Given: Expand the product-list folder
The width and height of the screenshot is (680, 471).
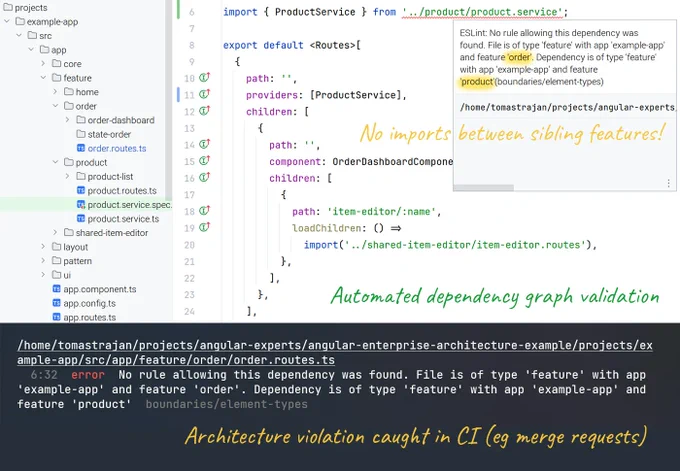Looking at the screenshot, I should [67, 176].
